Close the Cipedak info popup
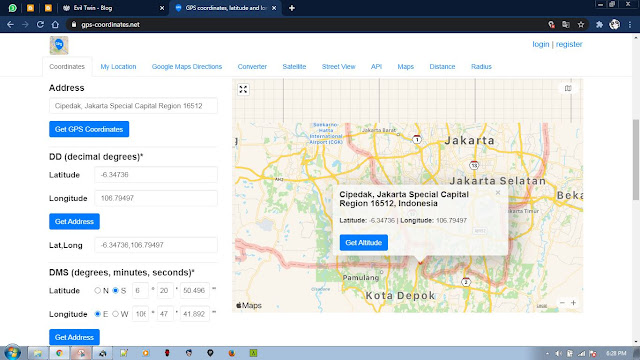The width and height of the screenshot is (640, 360). click(498, 193)
